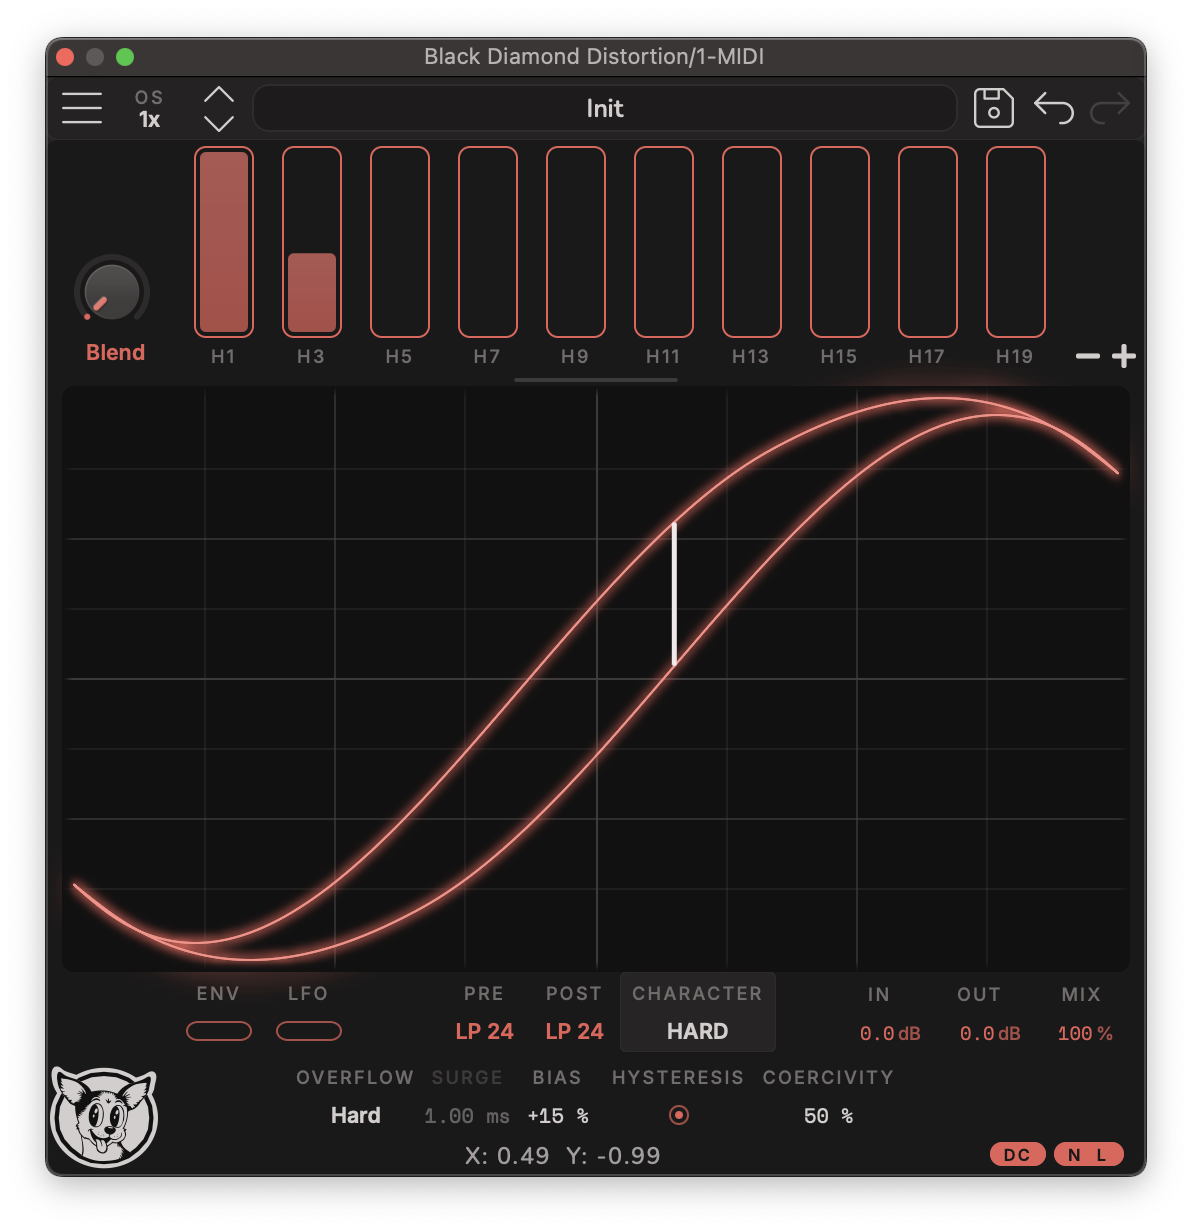Open the hamburger menu

(82, 108)
